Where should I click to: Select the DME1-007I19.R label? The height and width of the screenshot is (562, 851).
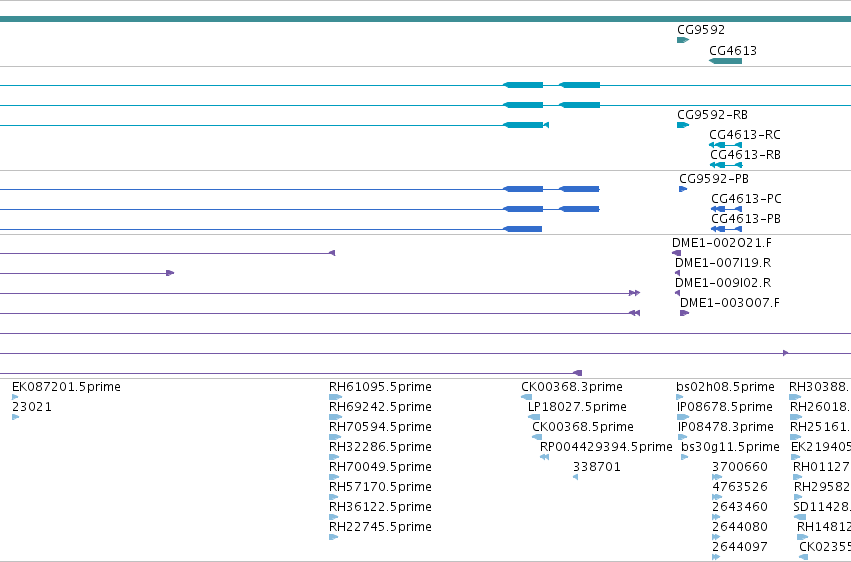click(x=723, y=263)
